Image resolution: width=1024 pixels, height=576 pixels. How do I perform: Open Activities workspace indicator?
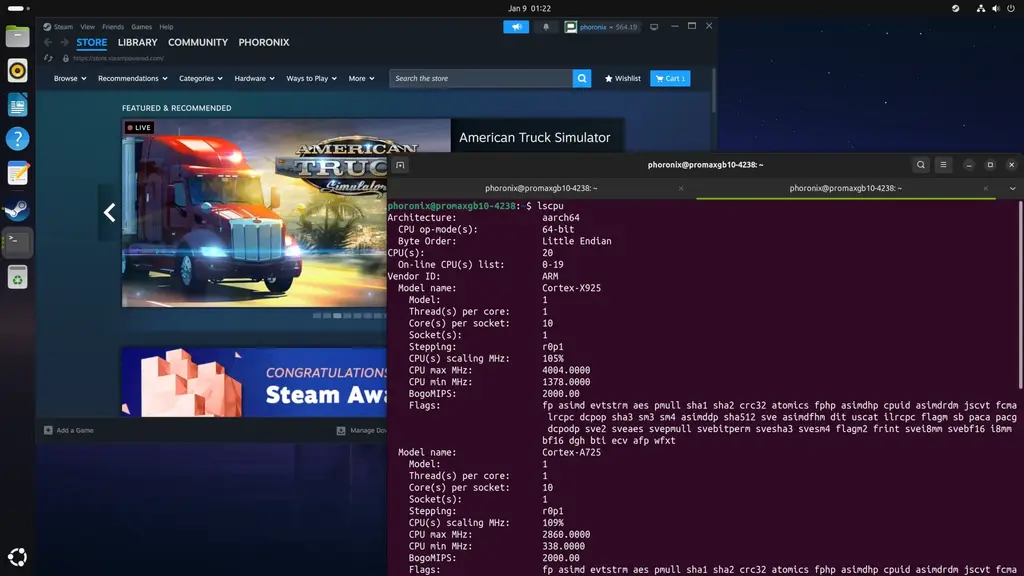click(18, 8)
